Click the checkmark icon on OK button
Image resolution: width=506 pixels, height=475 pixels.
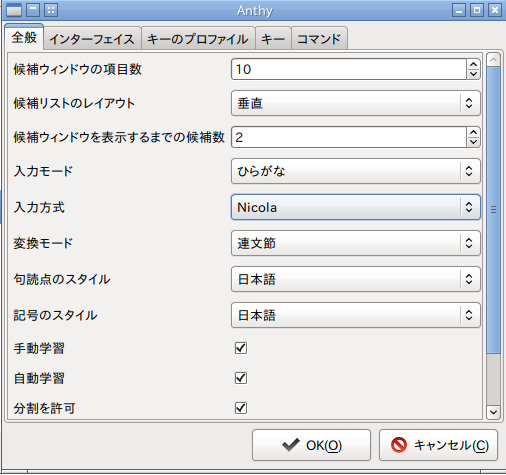coord(291,445)
